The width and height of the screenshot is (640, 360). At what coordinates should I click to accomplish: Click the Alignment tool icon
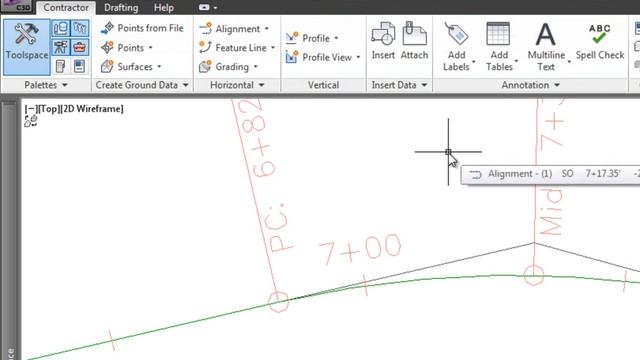coord(205,29)
